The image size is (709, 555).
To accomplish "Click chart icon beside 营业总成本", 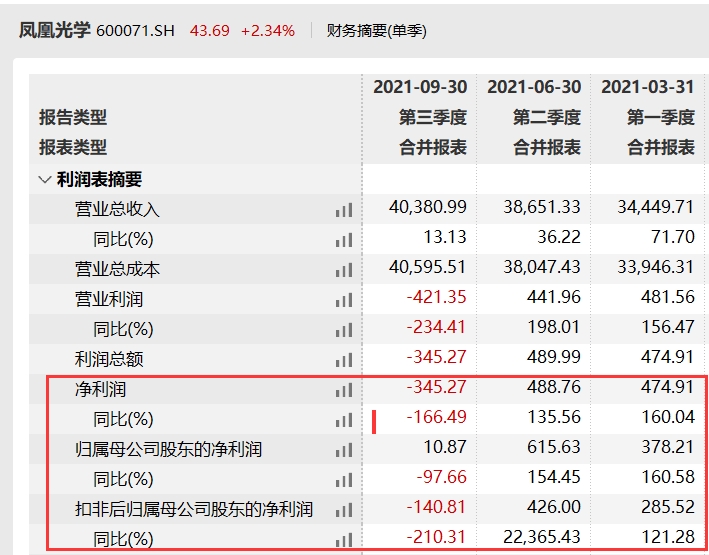I will (x=344, y=270).
